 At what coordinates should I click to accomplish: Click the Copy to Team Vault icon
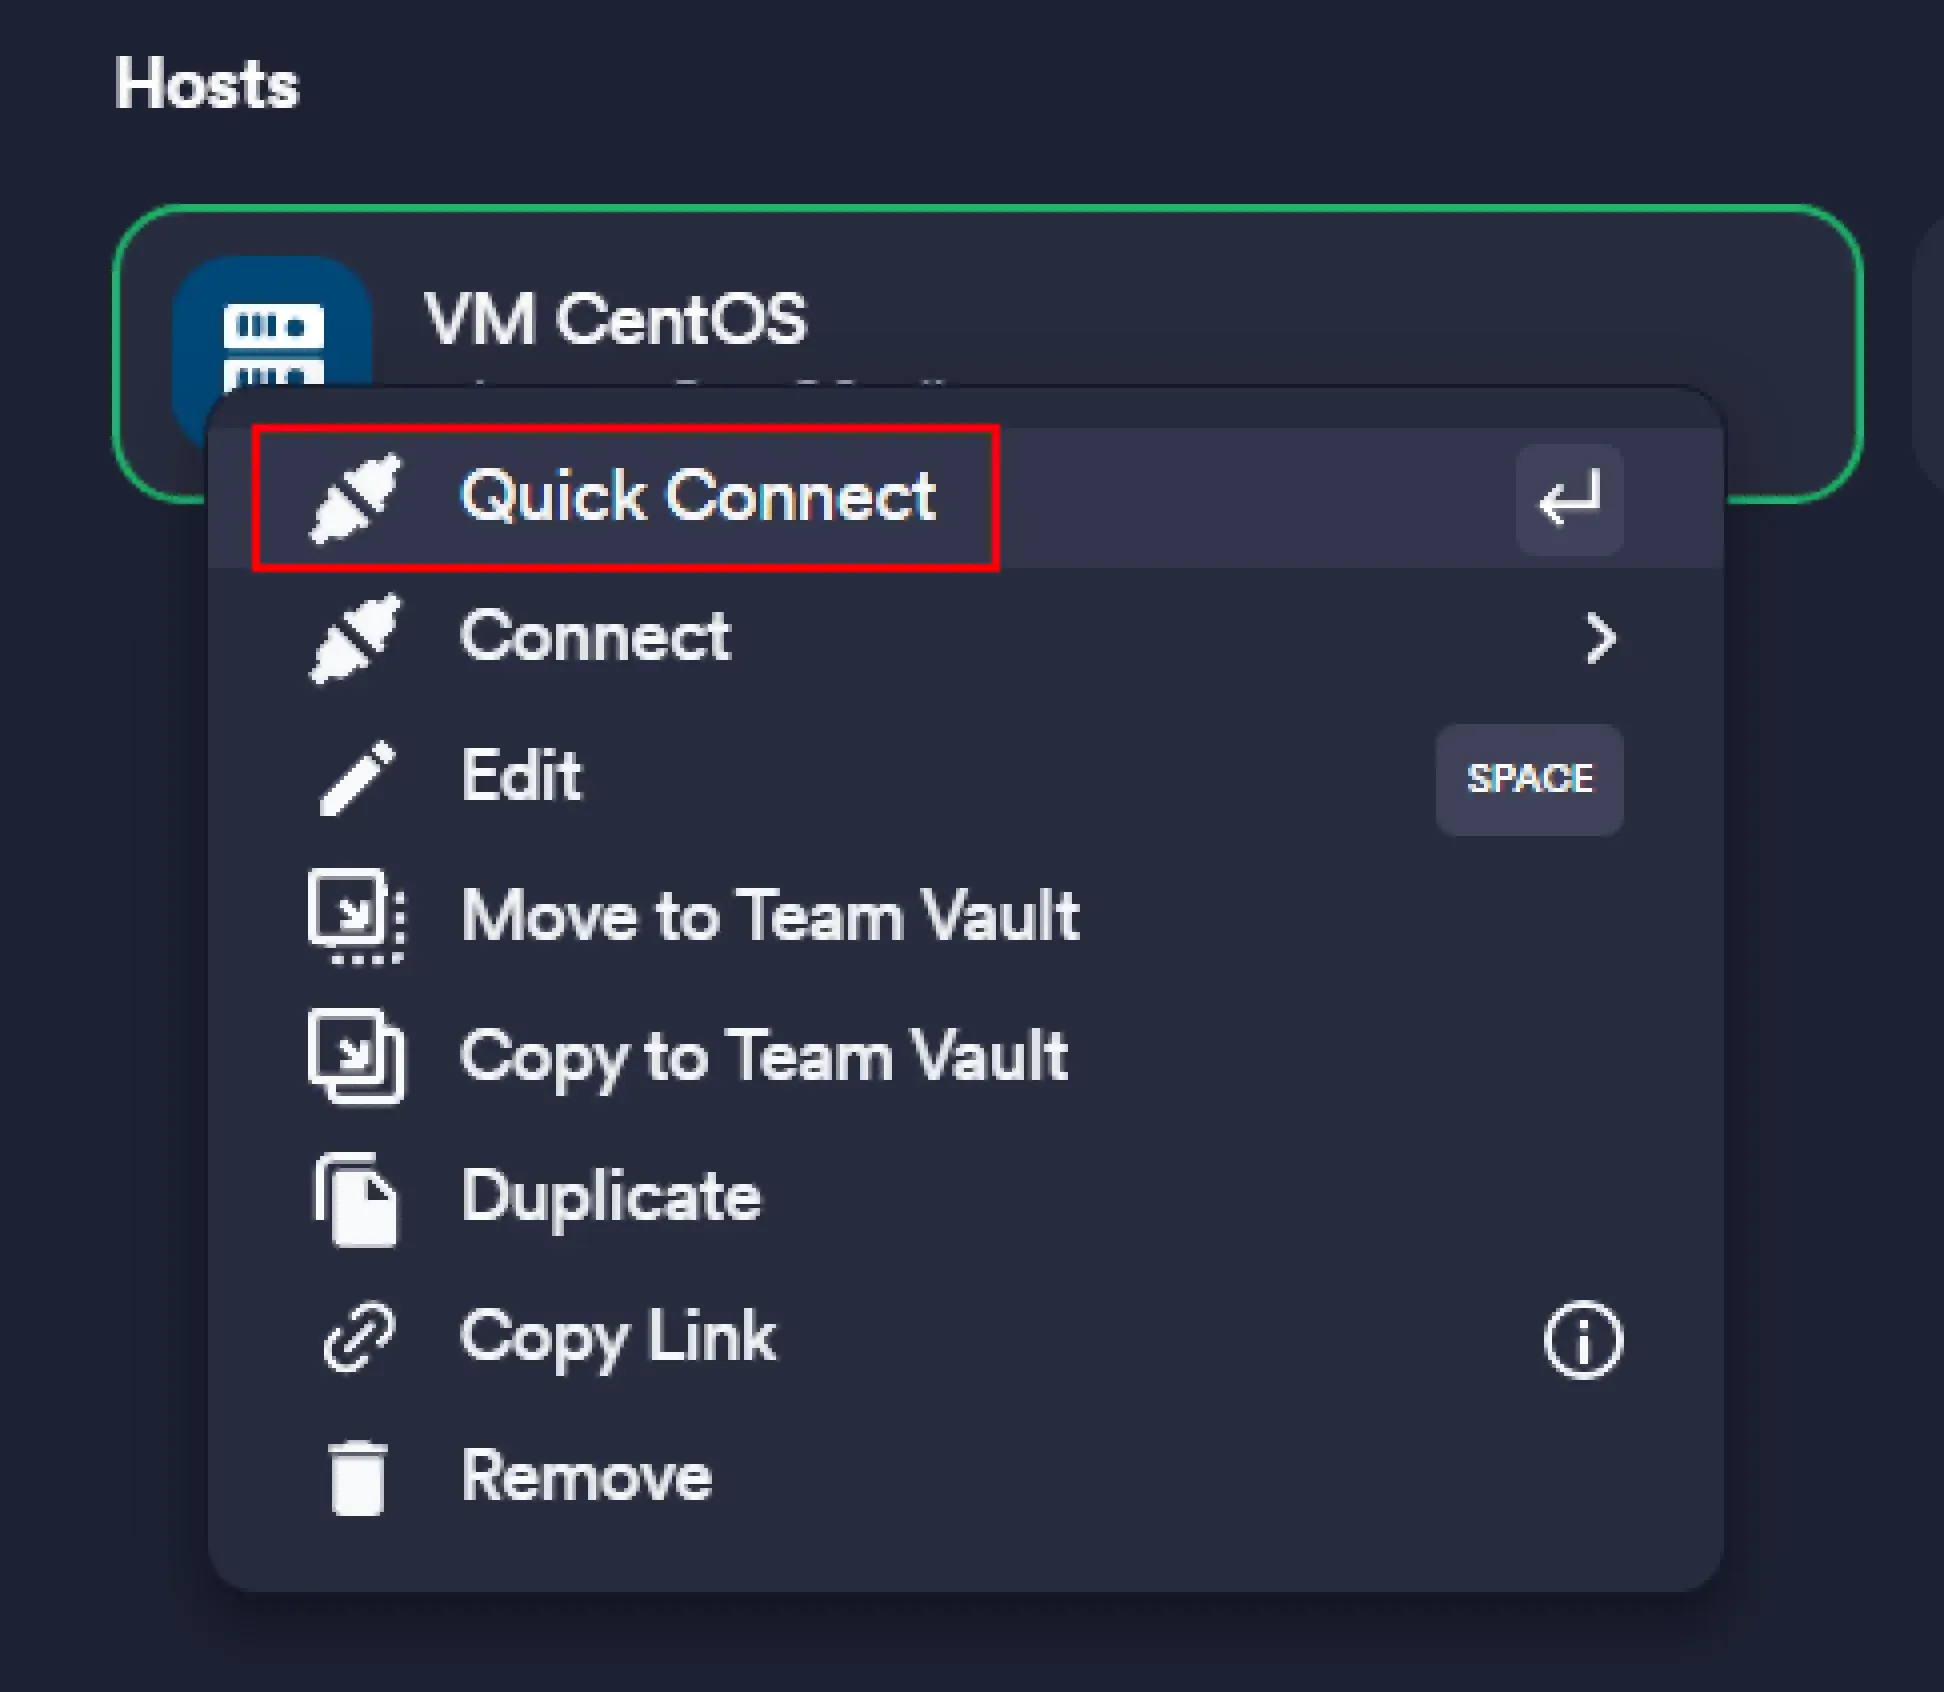click(357, 1057)
